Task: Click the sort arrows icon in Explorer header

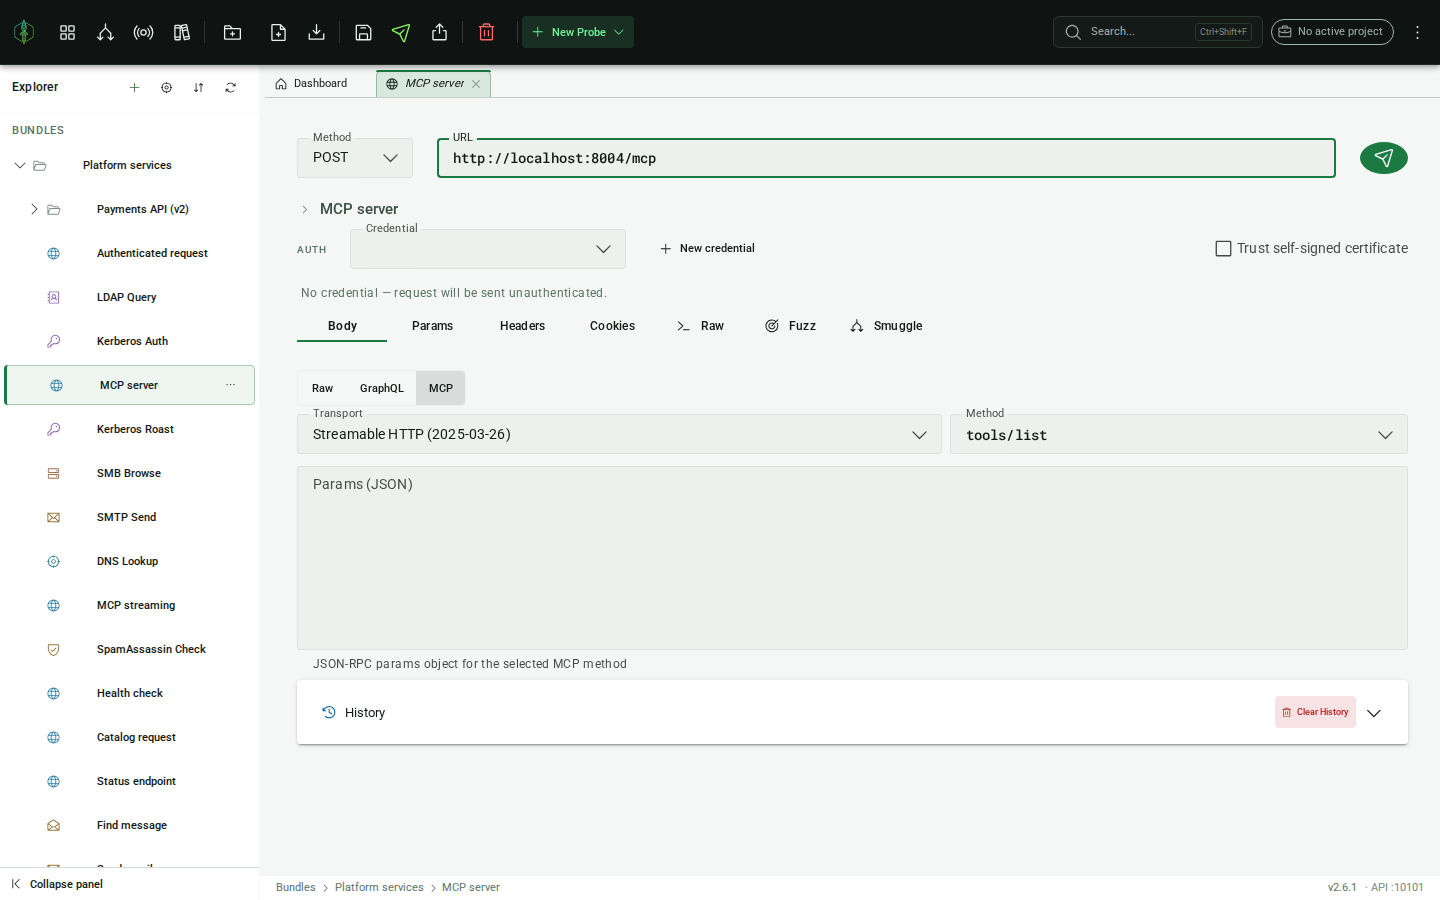Action: [198, 87]
